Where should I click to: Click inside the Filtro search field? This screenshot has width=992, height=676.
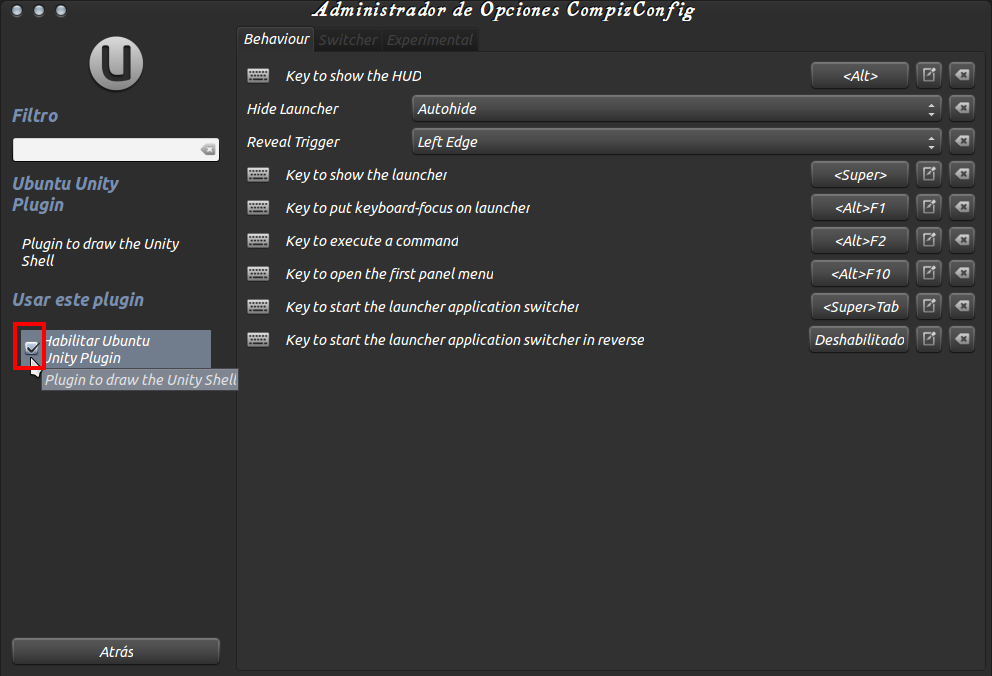[x=110, y=148]
